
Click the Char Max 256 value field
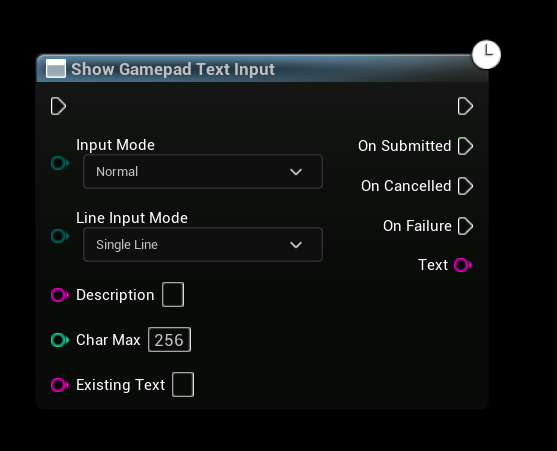pos(169,340)
